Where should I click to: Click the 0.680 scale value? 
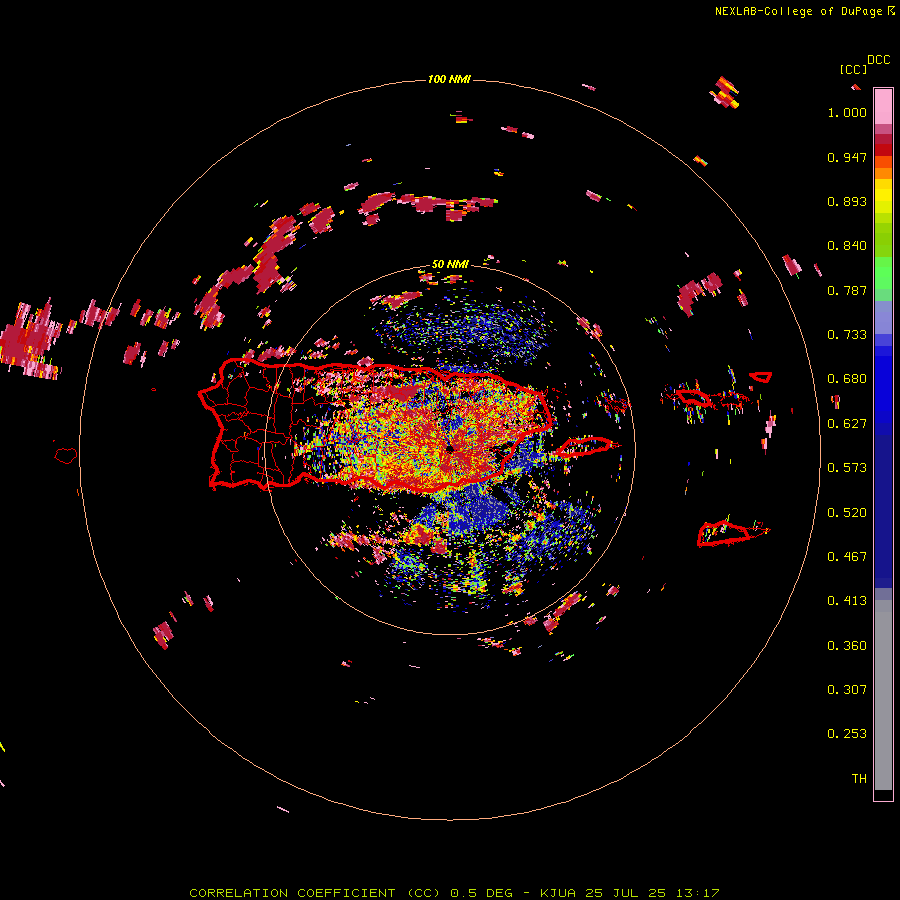(847, 379)
